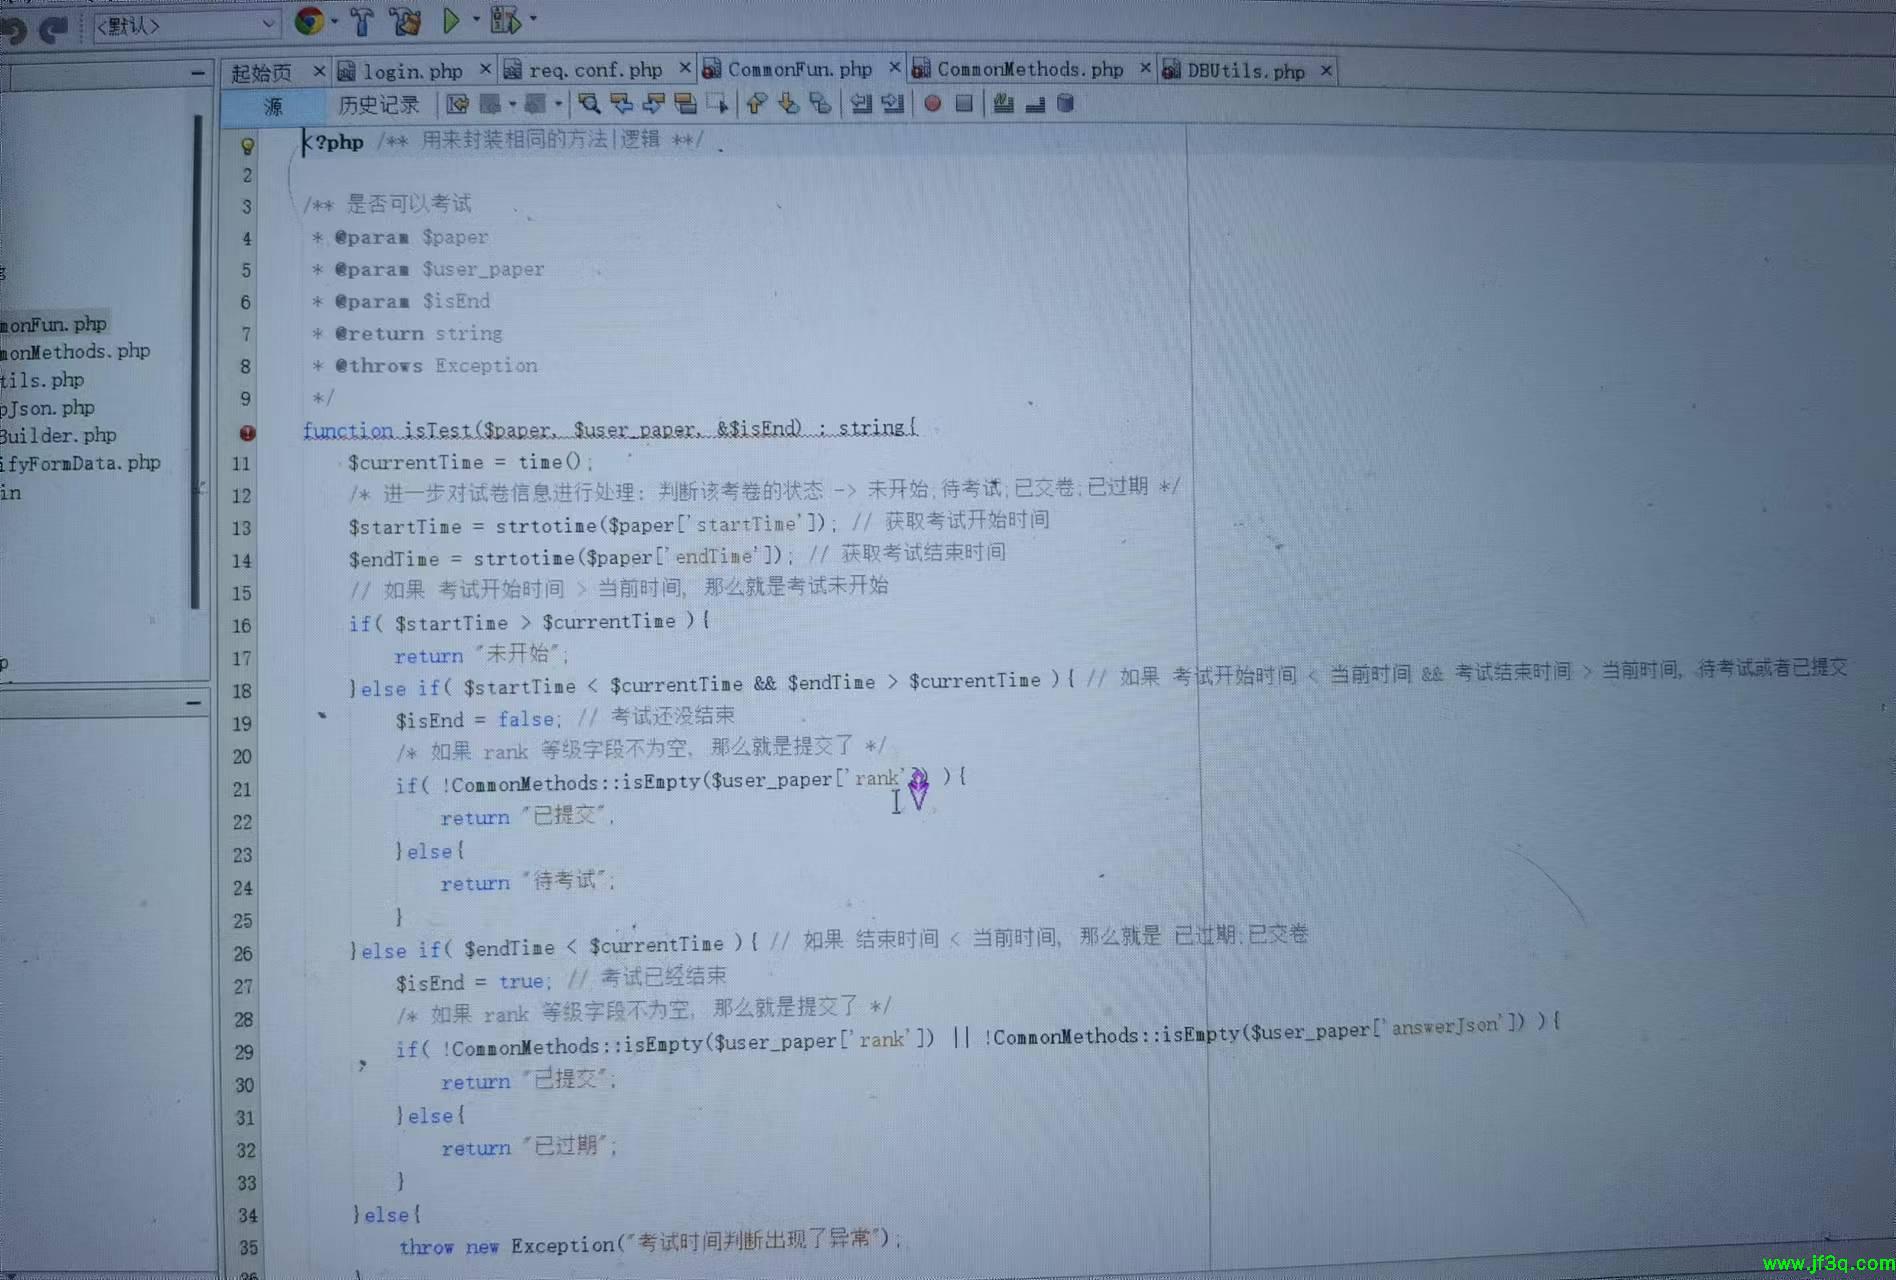Viewport: 1896px width, 1280px height.
Task: Toggle comment on highlighted code lines
Action: click(1003, 104)
